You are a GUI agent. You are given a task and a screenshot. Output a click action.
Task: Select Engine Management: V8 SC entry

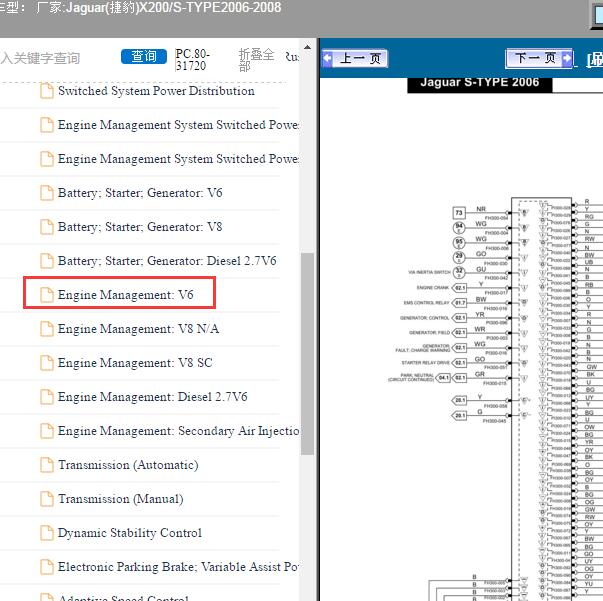point(135,363)
